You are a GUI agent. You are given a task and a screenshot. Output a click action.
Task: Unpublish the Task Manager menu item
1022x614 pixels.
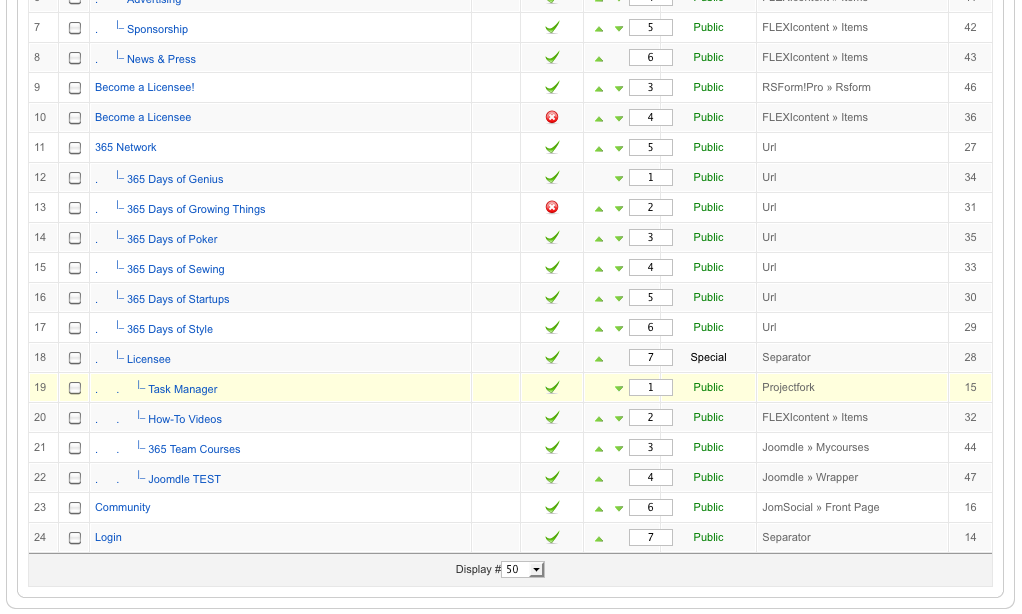pos(551,387)
